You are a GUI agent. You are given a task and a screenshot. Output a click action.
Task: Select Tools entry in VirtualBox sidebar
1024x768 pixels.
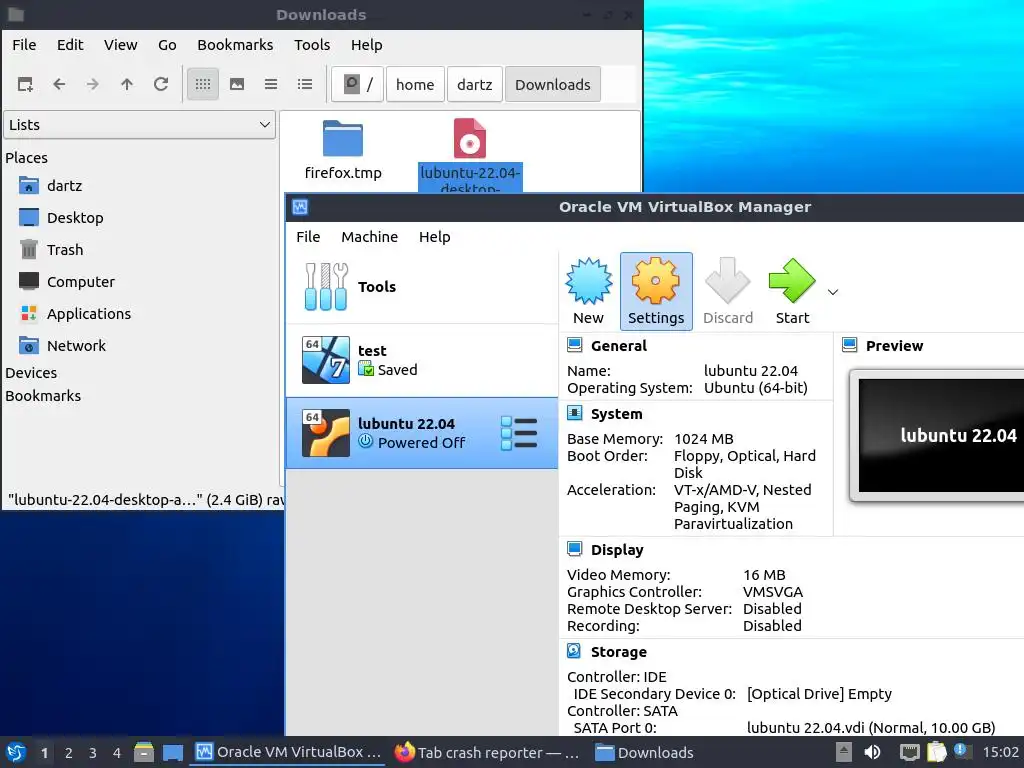pos(422,287)
